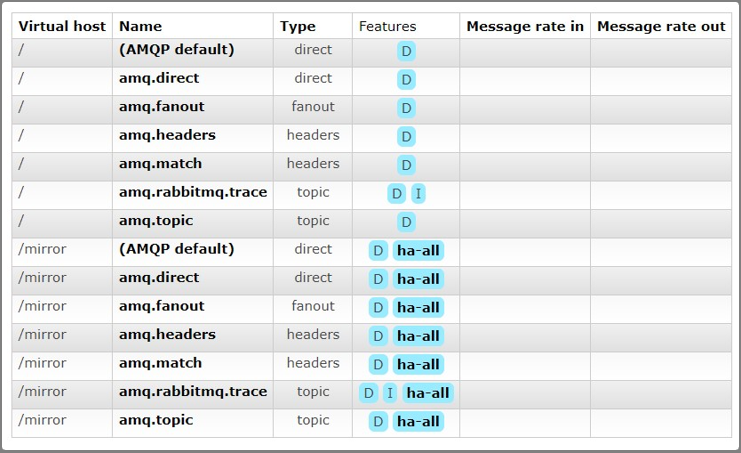
Task: Click the Features column header
Action: 387,26
